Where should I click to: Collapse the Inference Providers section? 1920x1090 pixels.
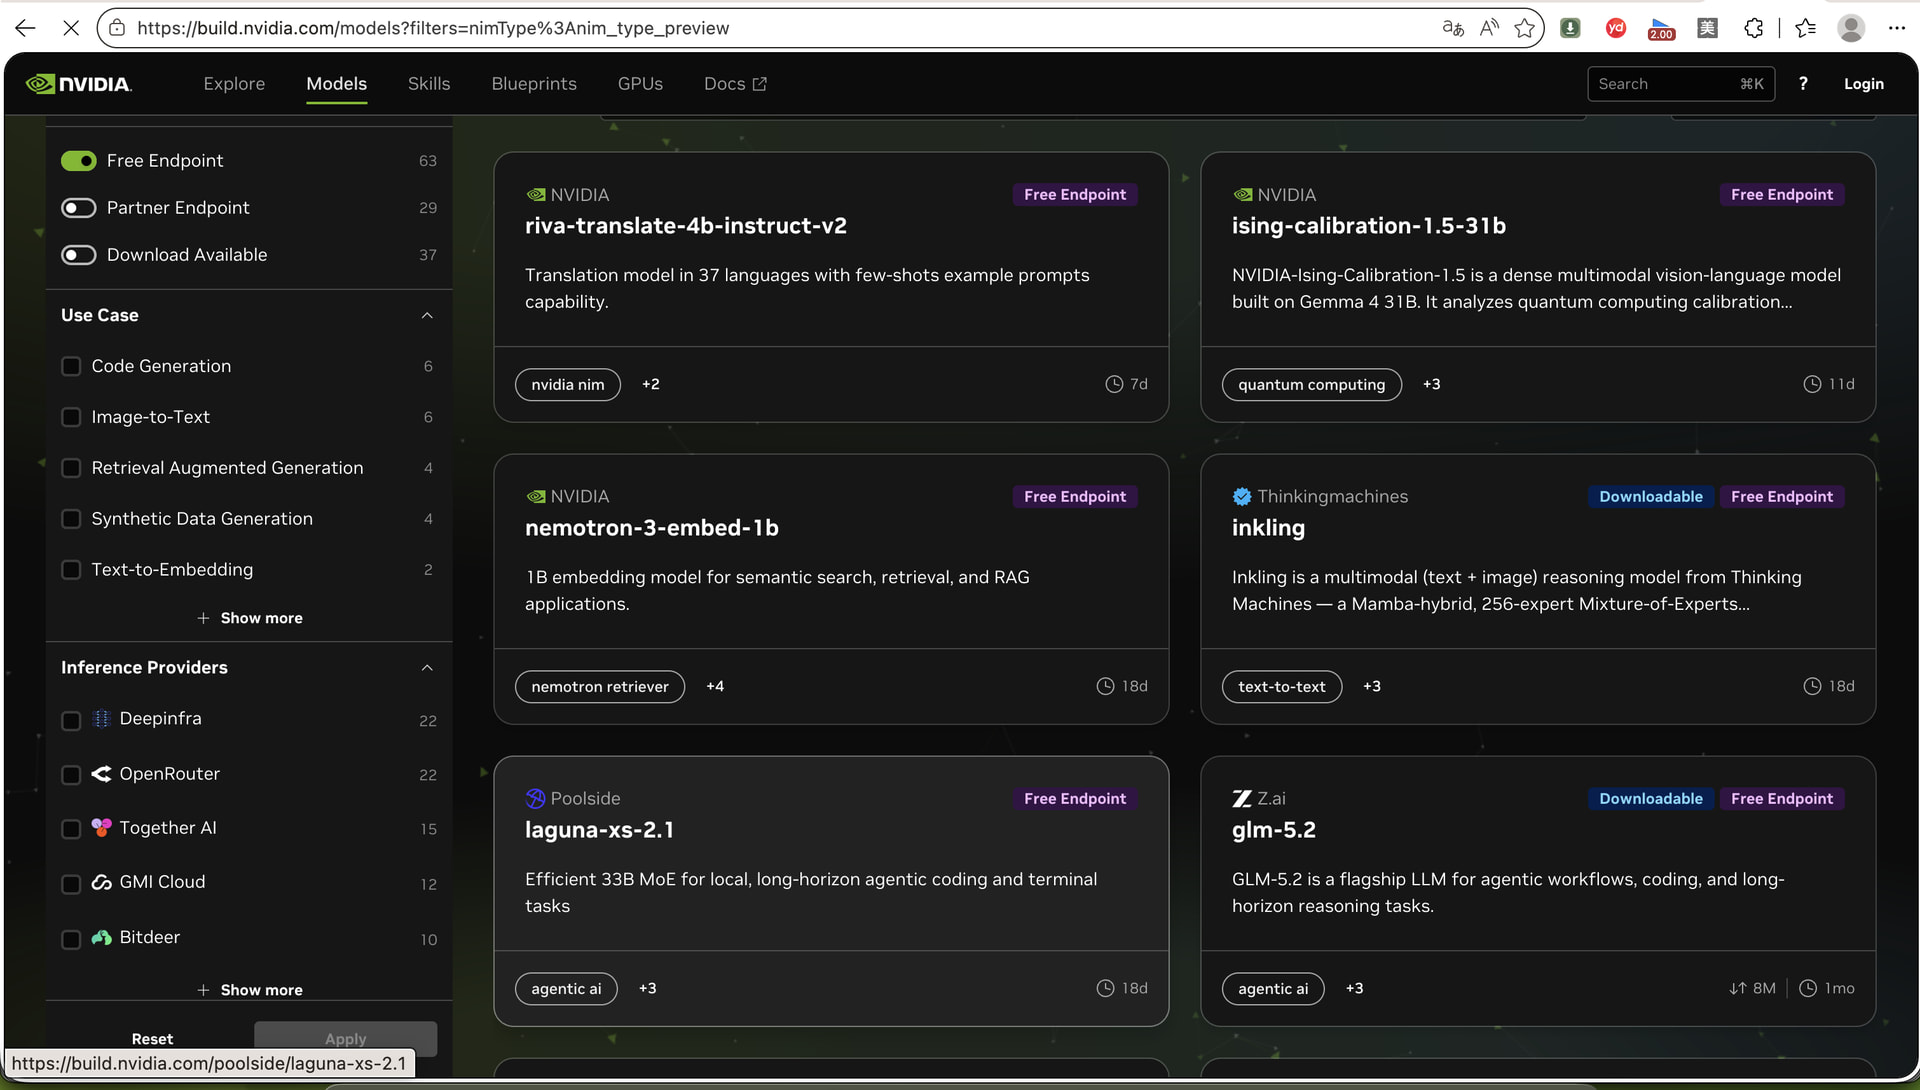(427, 668)
